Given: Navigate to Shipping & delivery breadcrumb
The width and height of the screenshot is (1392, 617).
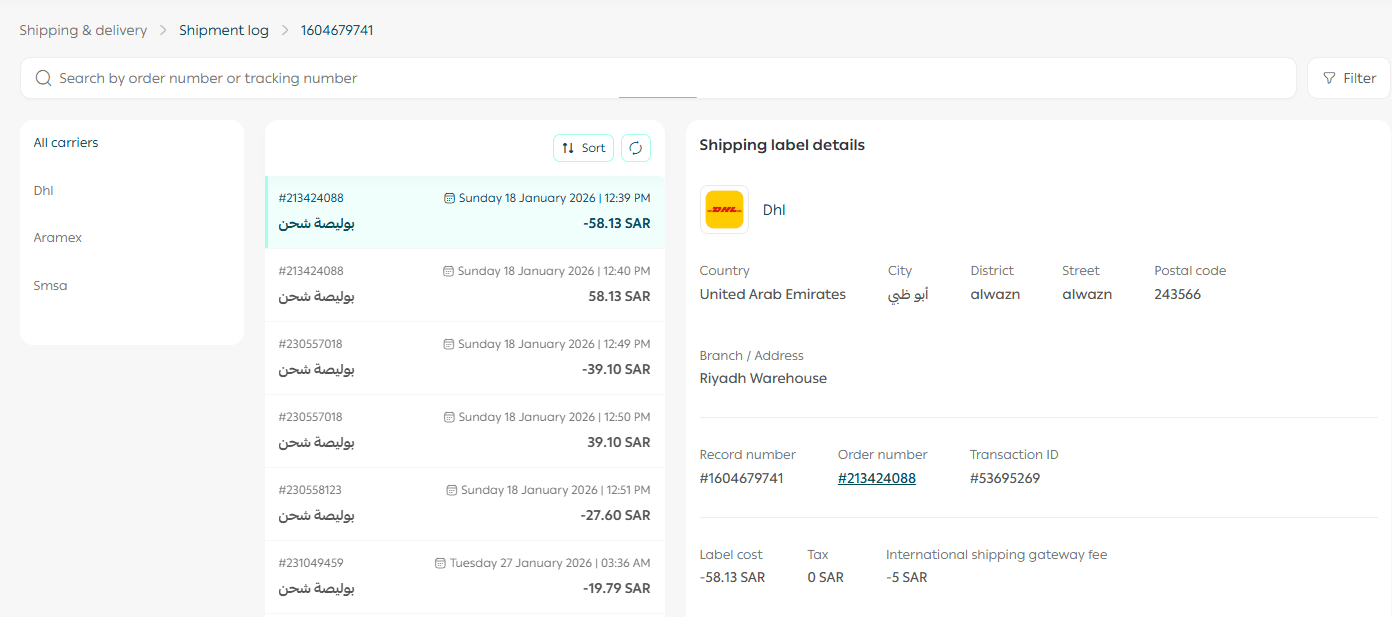Looking at the screenshot, I should pyautogui.click(x=83, y=30).
